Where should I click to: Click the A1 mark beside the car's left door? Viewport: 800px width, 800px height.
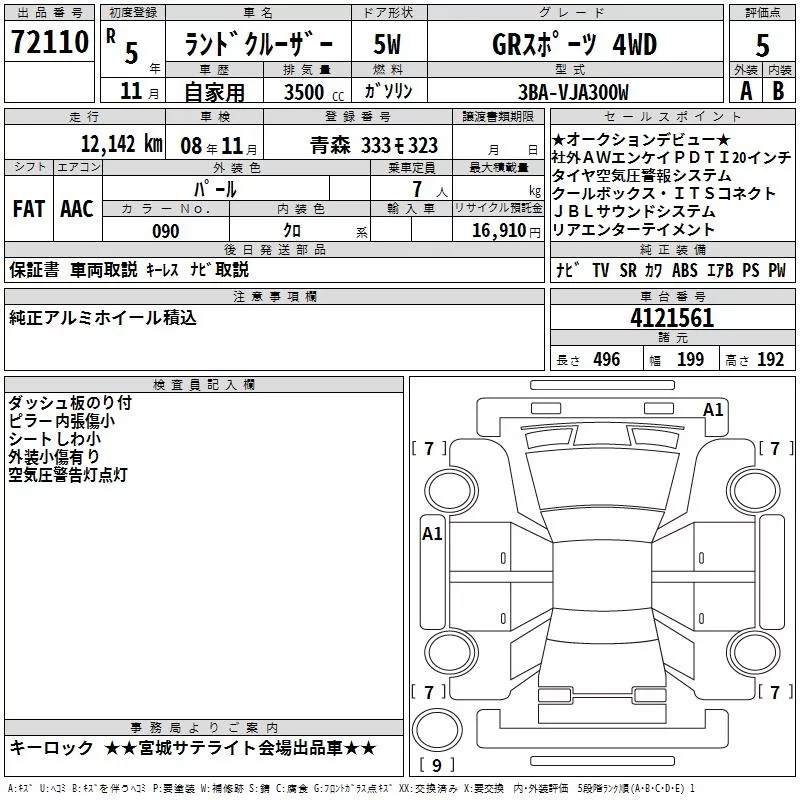click(432, 534)
